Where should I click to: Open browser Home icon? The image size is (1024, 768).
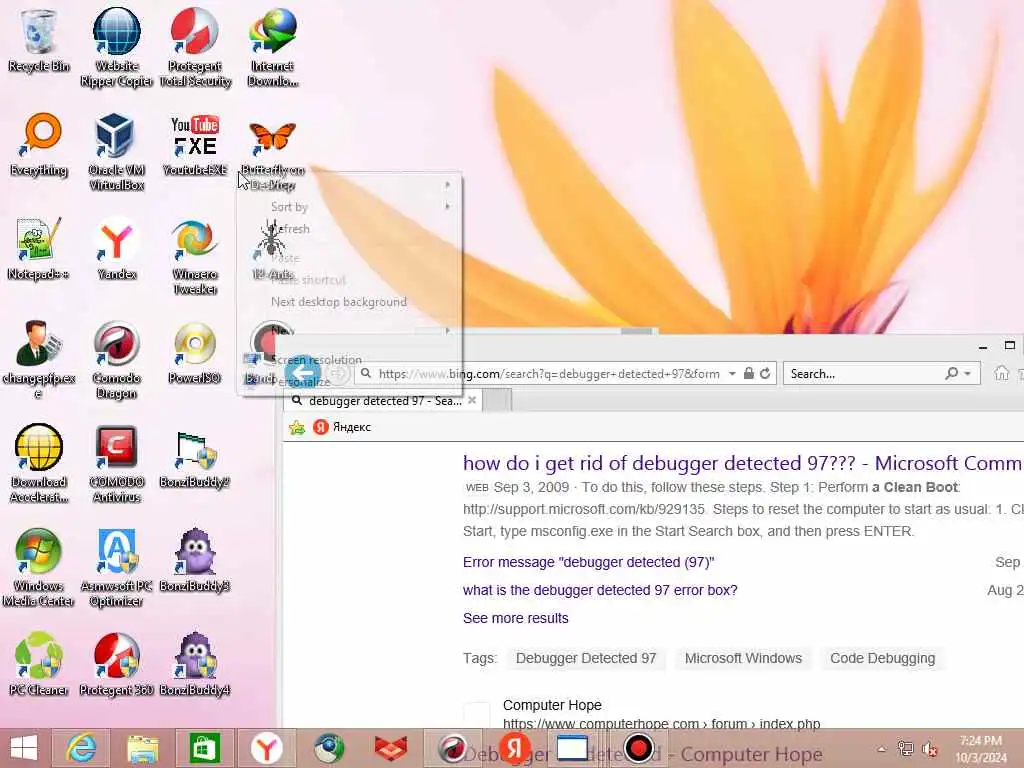tap(1002, 374)
